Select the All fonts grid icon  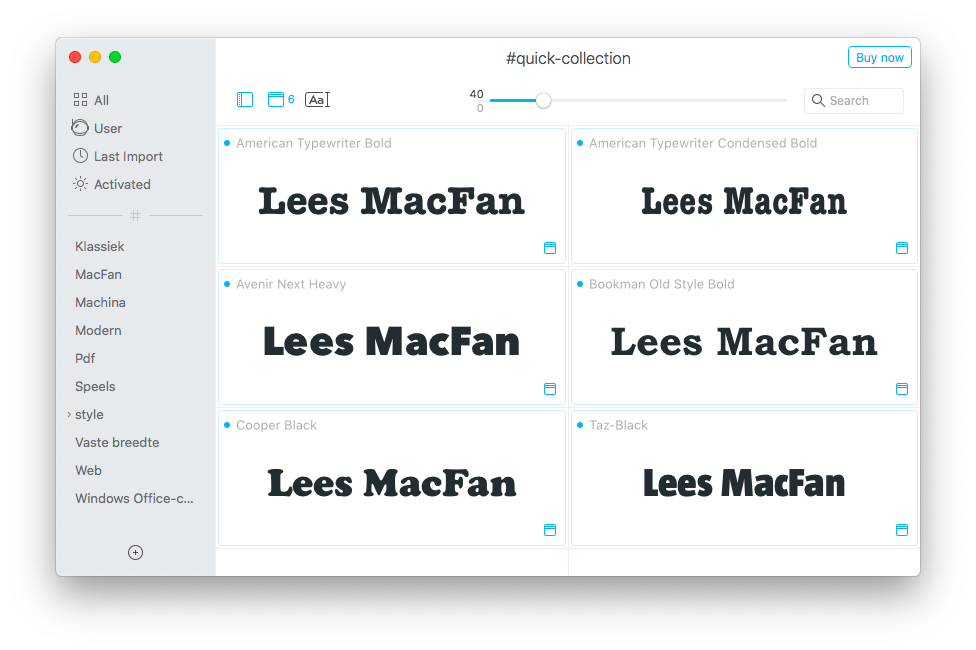(x=80, y=100)
